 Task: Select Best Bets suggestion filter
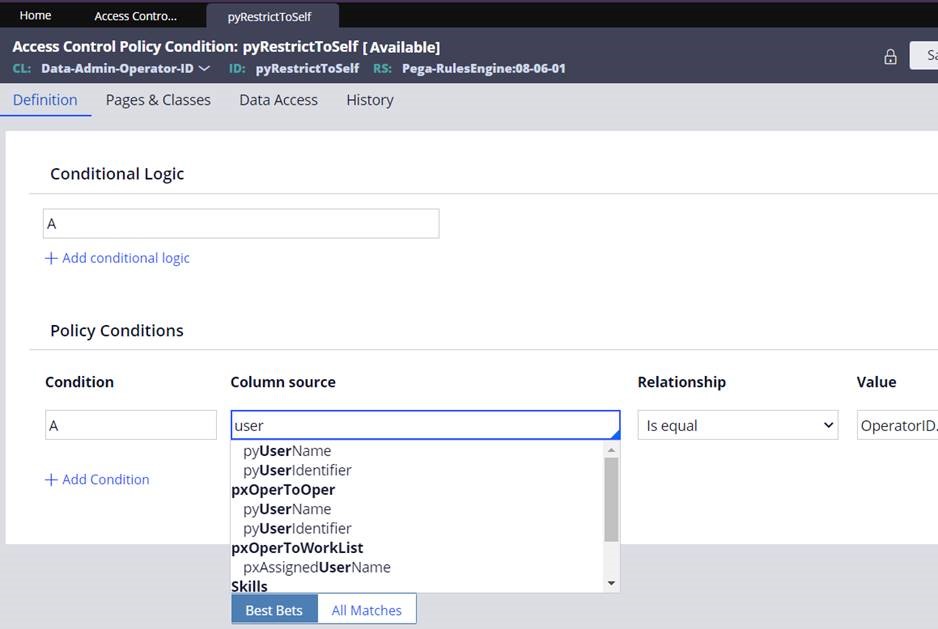[x=274, y=610]
